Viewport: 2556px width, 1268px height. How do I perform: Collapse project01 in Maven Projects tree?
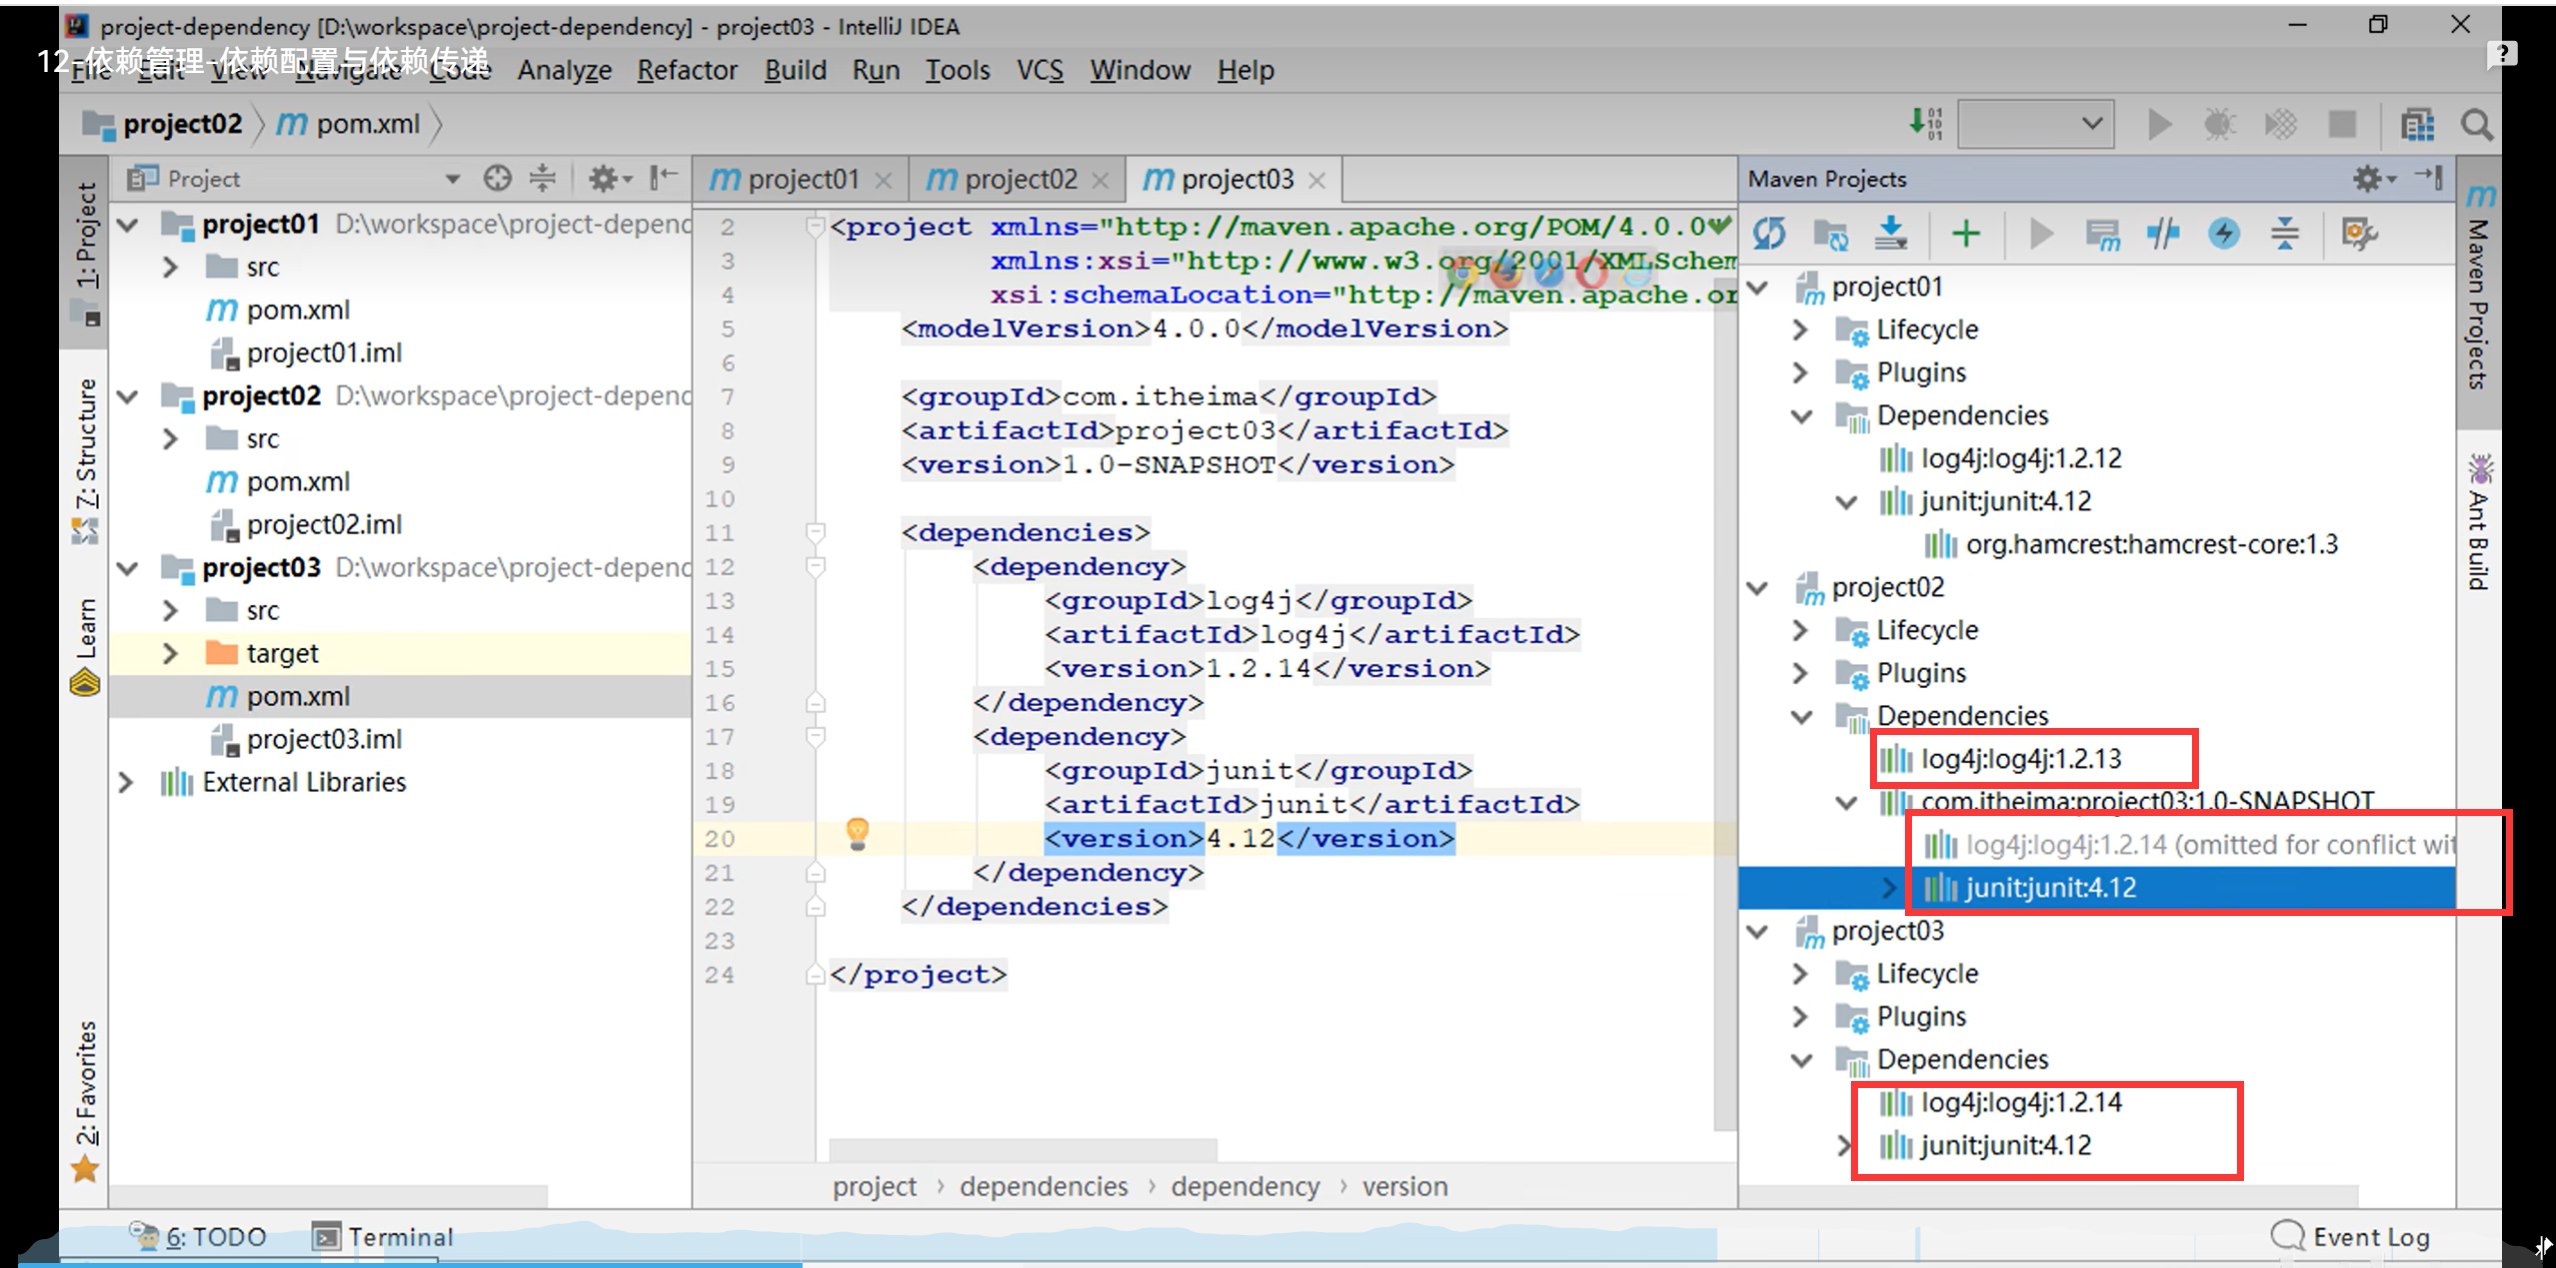(1758, 287)
